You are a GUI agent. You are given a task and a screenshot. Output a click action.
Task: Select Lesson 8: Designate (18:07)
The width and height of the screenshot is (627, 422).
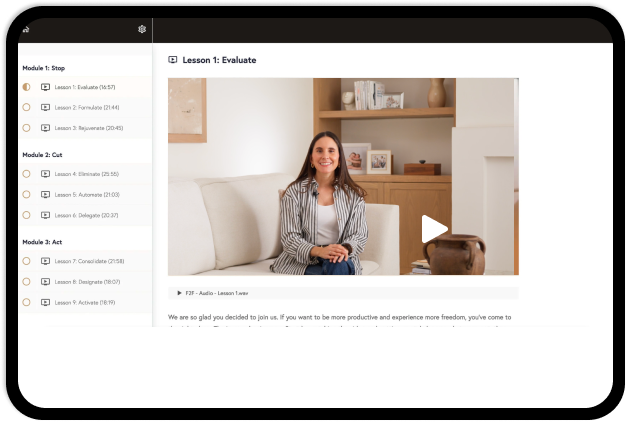point(87,282)
